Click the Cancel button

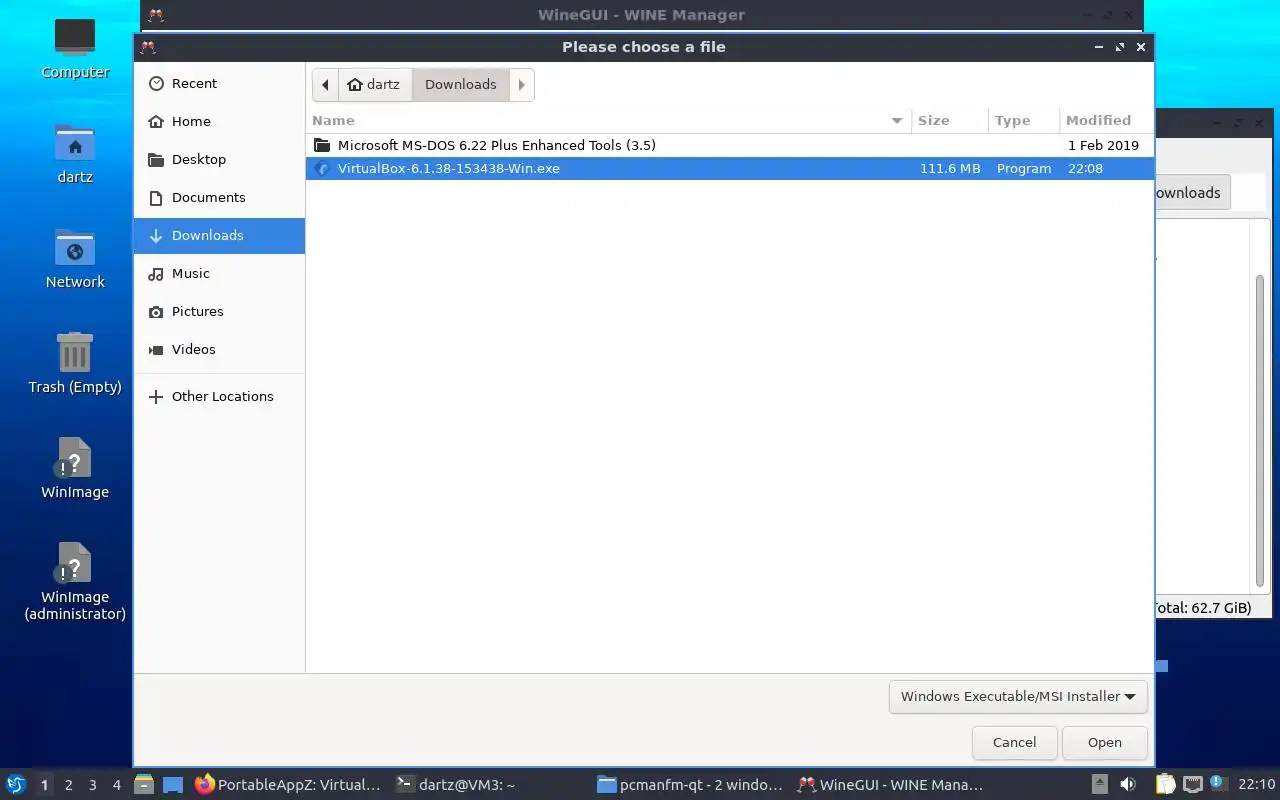1014,743
